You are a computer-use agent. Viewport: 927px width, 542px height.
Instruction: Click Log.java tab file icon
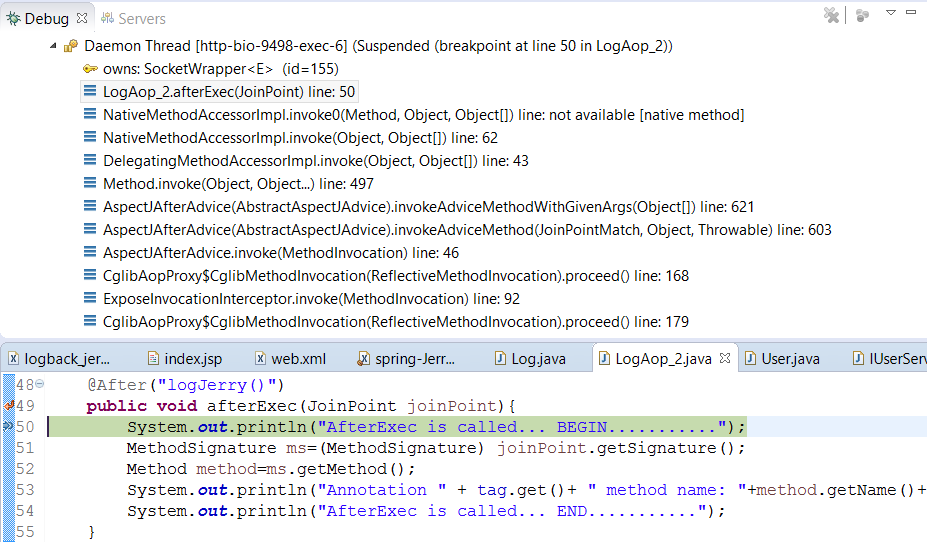(x=500, y=358)
